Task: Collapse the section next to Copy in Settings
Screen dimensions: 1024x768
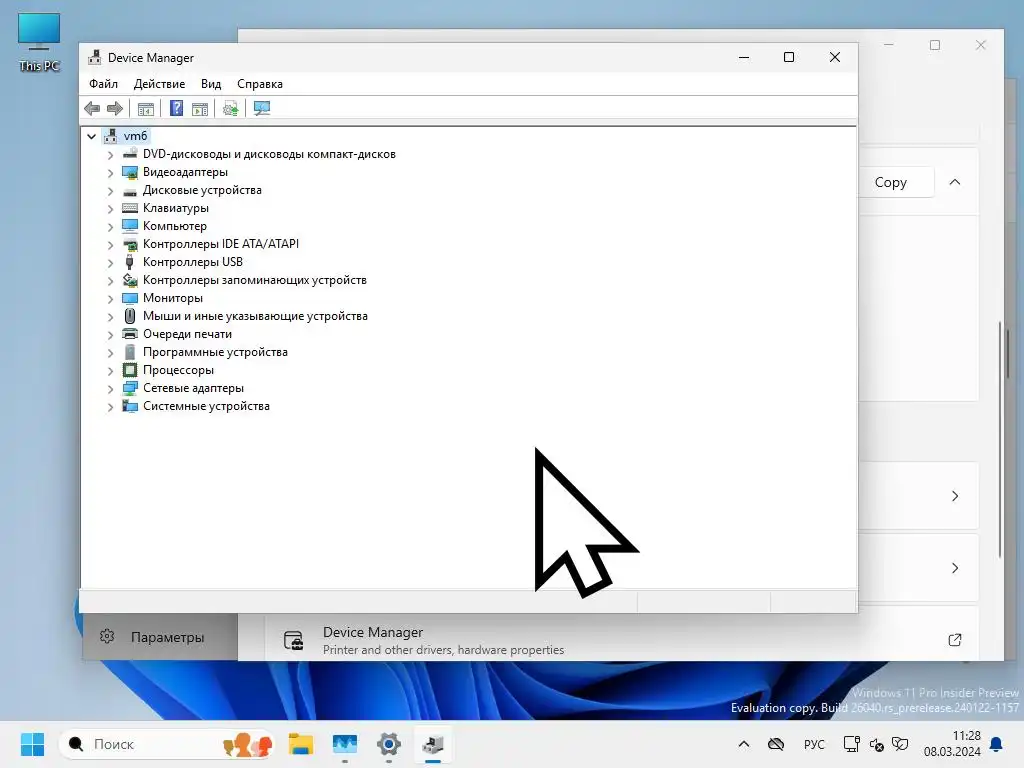Action: [955, 182]
